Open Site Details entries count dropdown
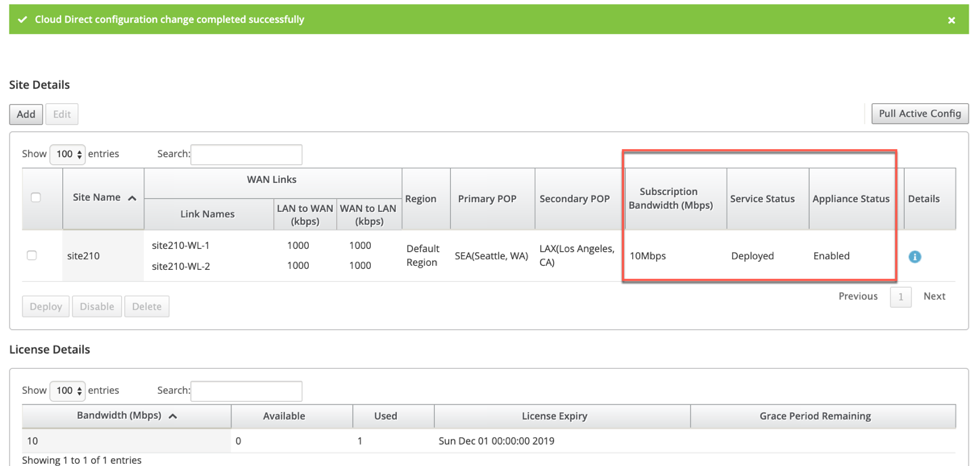This screenshot has height=466, width=974. point(67,154)
